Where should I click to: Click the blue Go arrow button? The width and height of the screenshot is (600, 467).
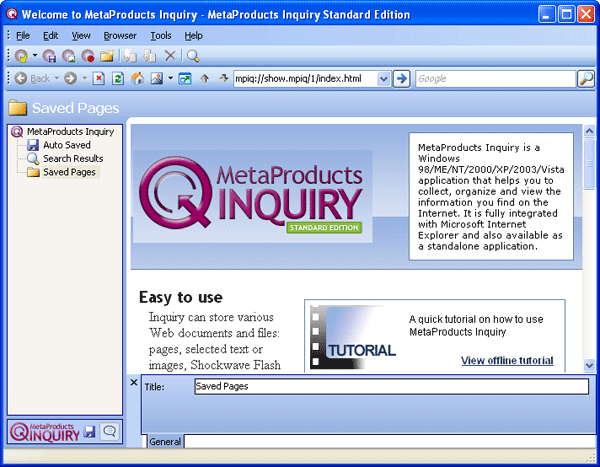[401, 79]
